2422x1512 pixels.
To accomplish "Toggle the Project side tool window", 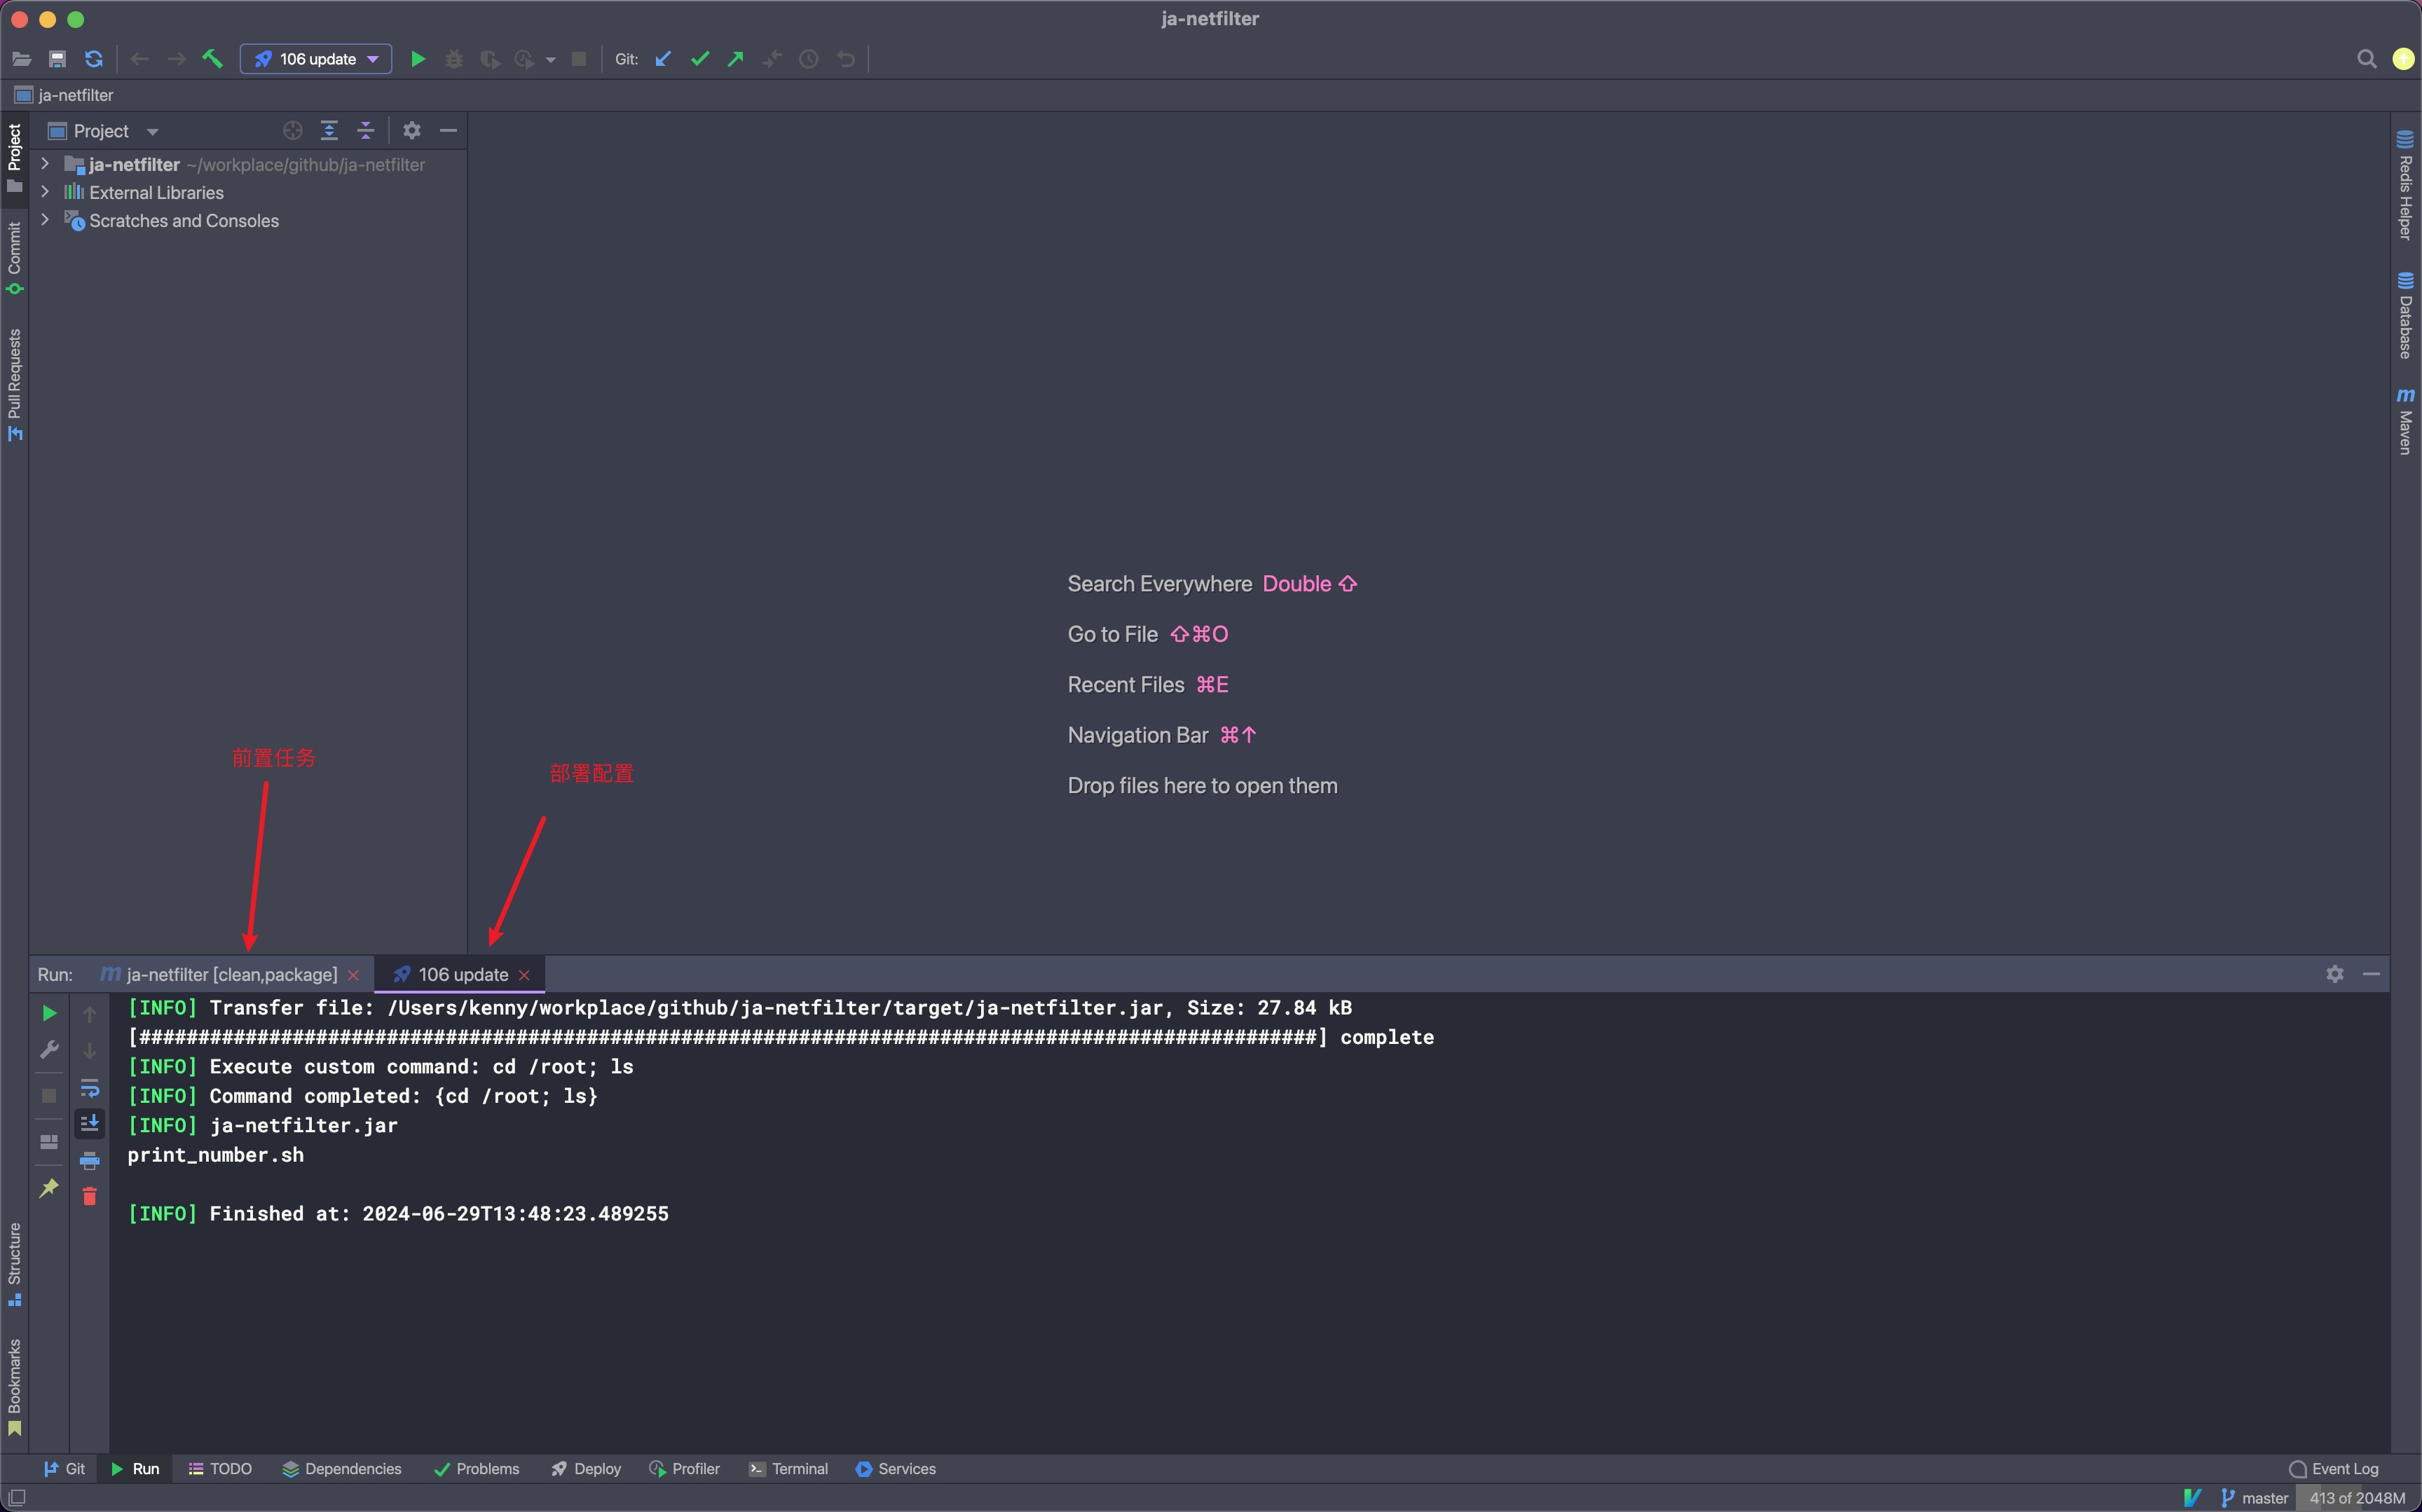I will click(x=14, y=158).
